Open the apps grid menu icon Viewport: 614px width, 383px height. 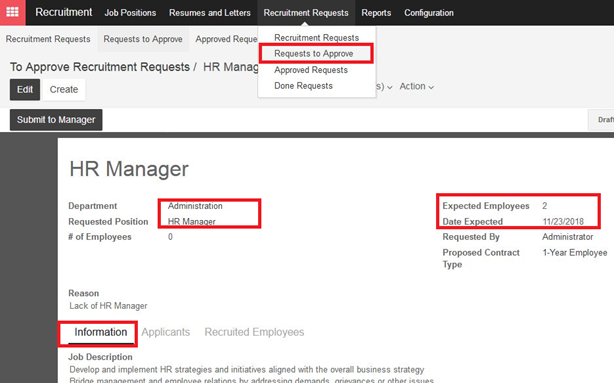[x=13, y=12]
